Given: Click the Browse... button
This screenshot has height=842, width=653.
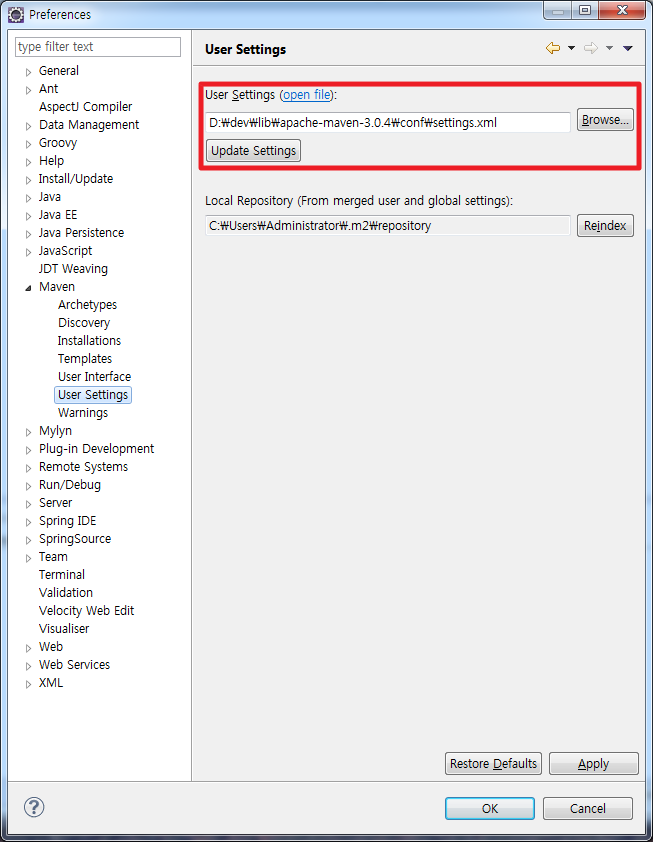Looking at the screenshot, I should click(x=605, y=120).
